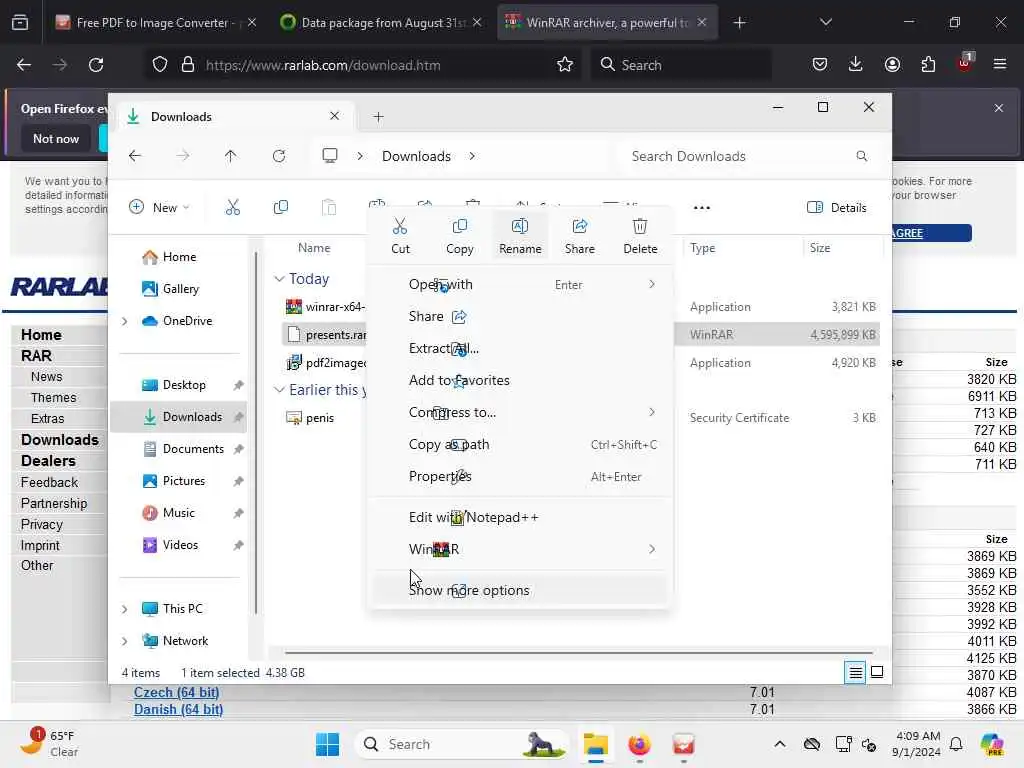Switch to large thumbnails view icon
Image resolution: width=1024 pixels, height=768 pixels.
(x=877, y=672)
